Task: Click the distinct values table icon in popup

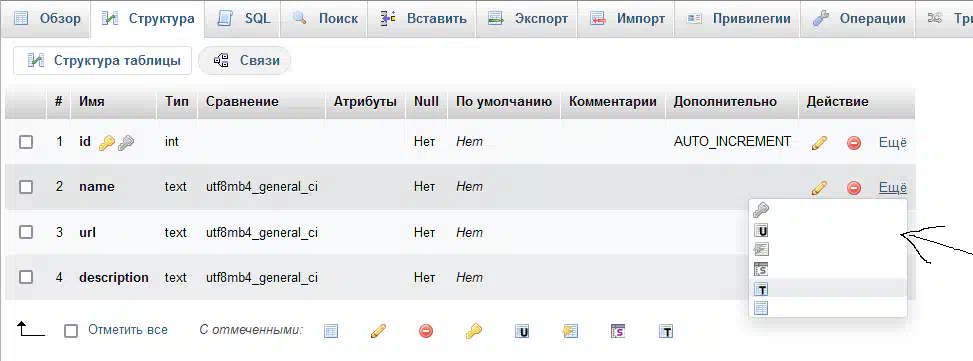Action: click(761, 308)
